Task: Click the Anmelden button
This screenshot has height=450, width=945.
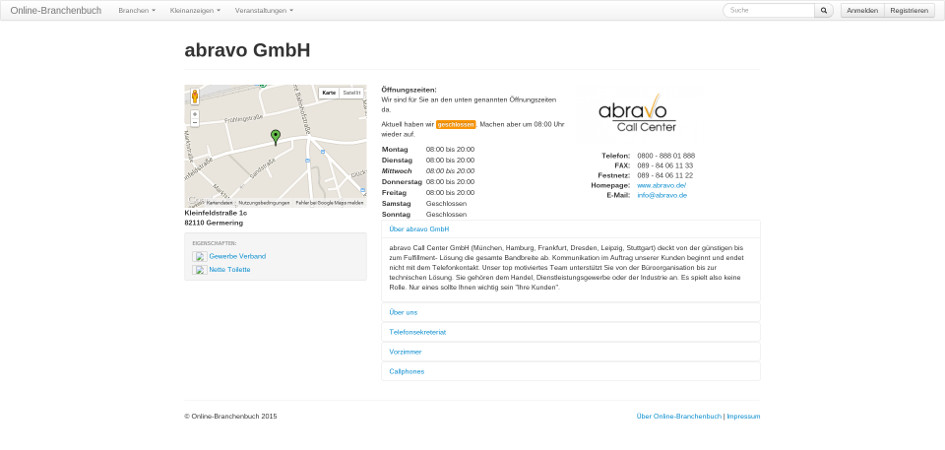Action: coord(862,11)
